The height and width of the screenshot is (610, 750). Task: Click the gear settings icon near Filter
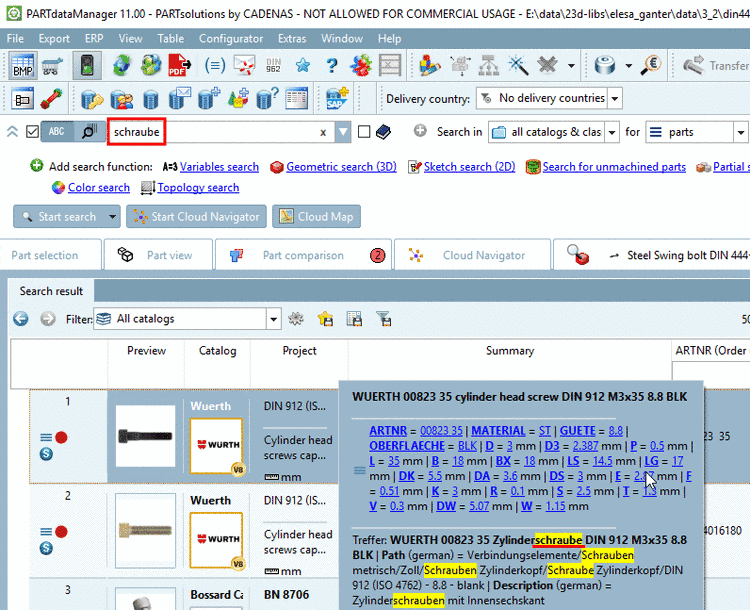coord(296,319)
